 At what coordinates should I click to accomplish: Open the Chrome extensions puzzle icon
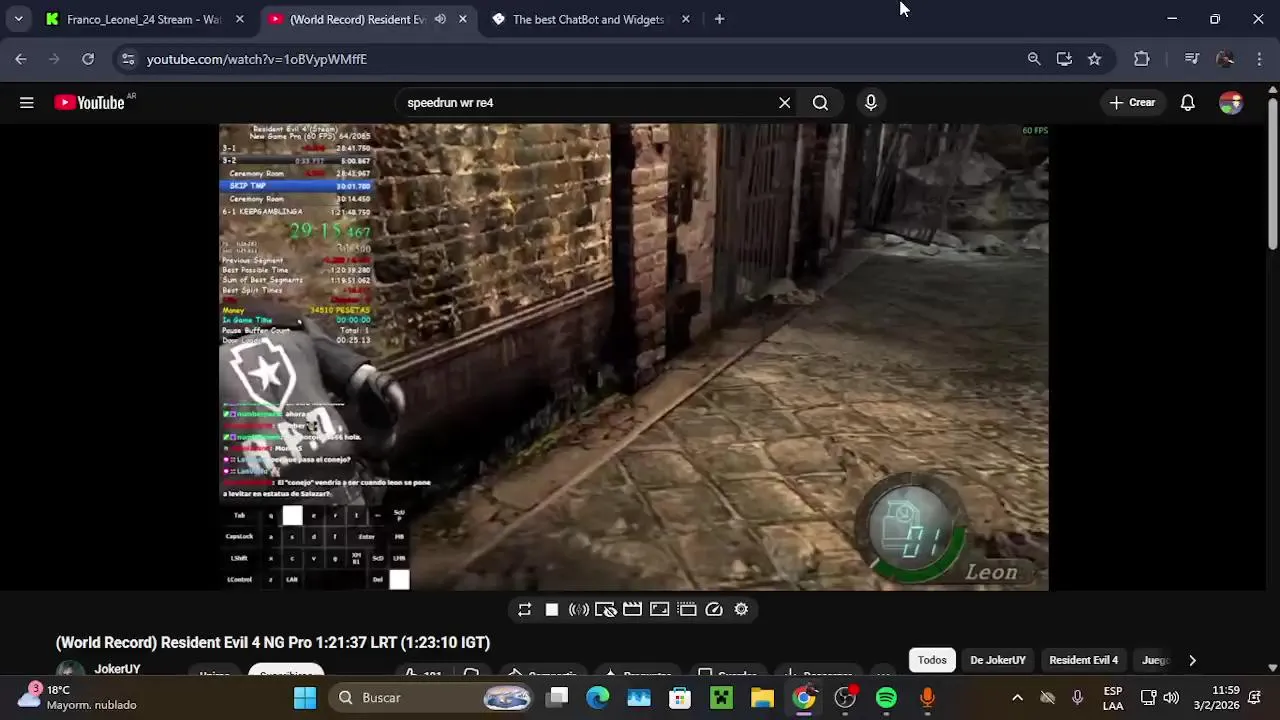click(1141, 59)
